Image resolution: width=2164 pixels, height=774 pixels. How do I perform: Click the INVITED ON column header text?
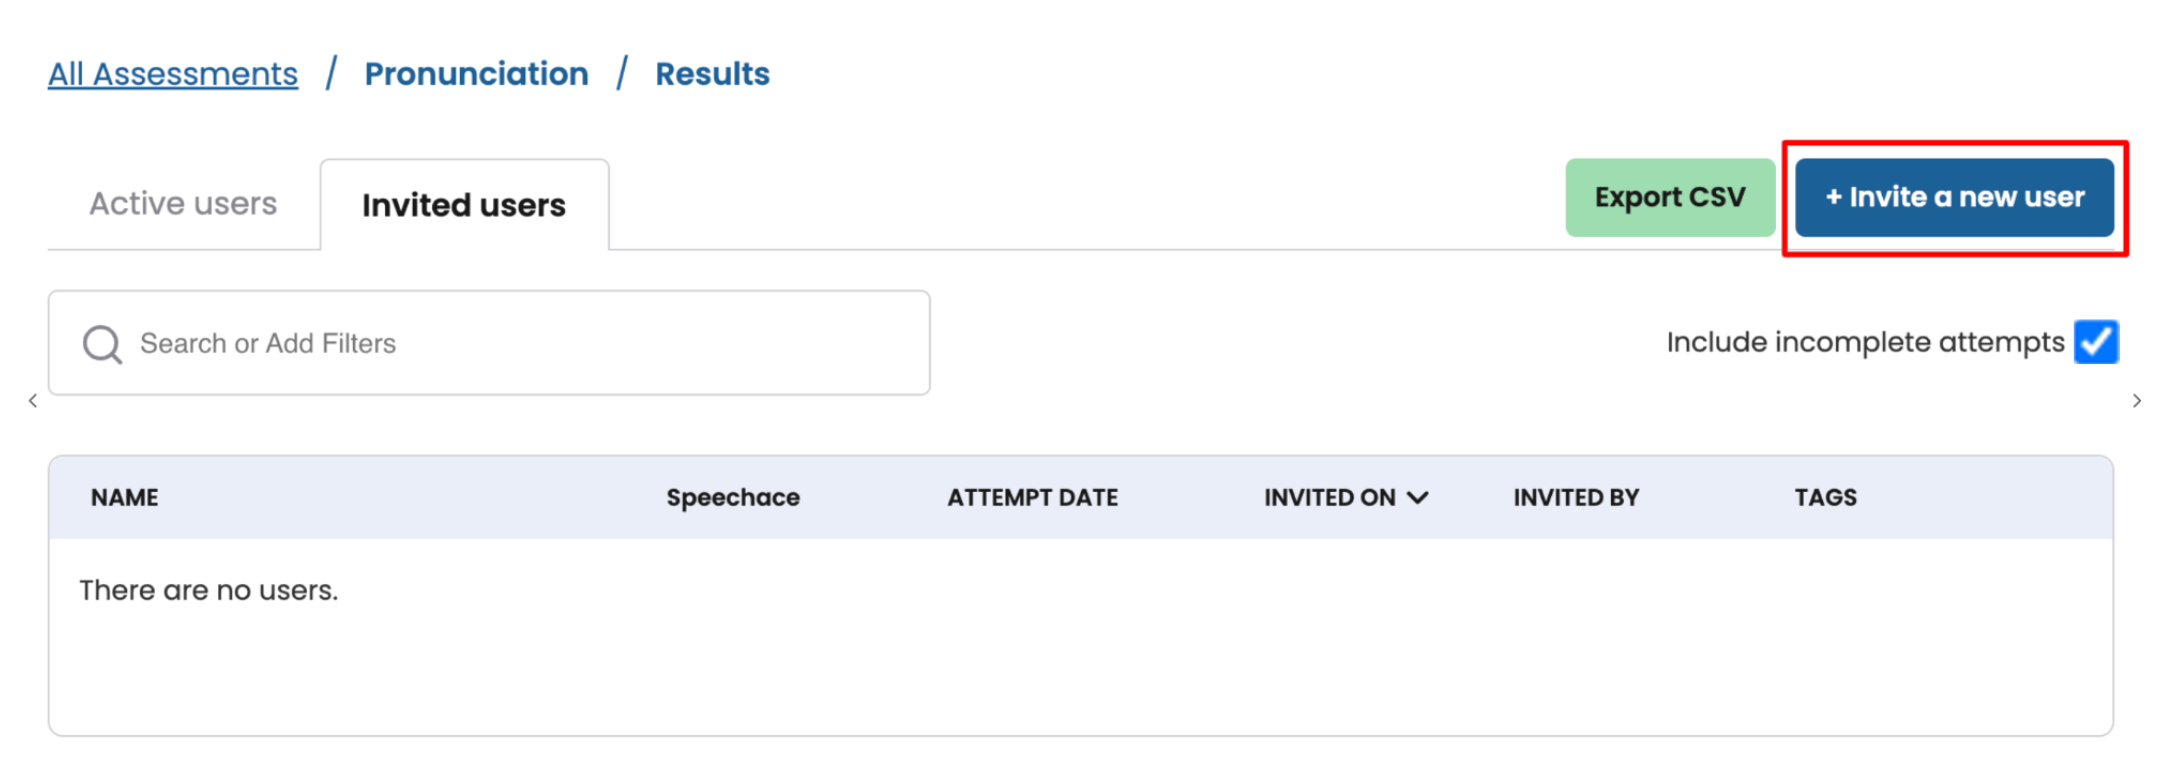[x=1329, y=498]
